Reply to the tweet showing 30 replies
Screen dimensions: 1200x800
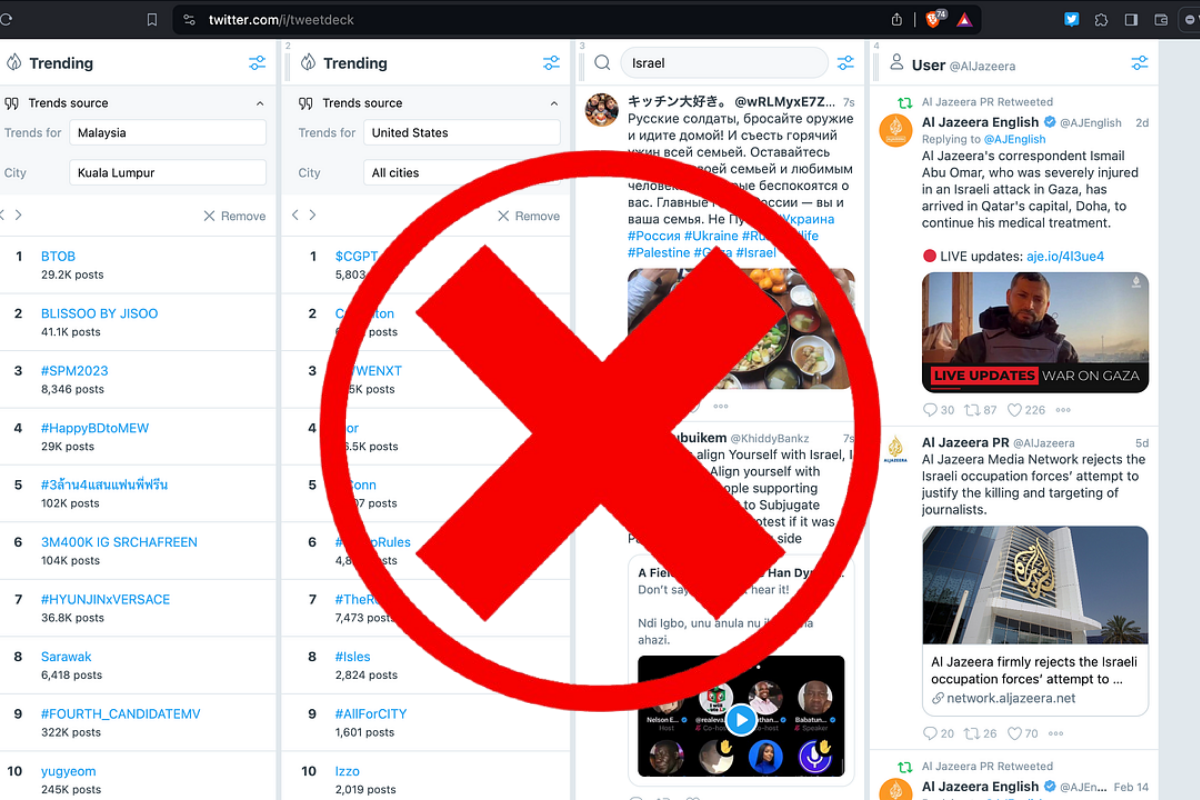[x=930, y=410]
